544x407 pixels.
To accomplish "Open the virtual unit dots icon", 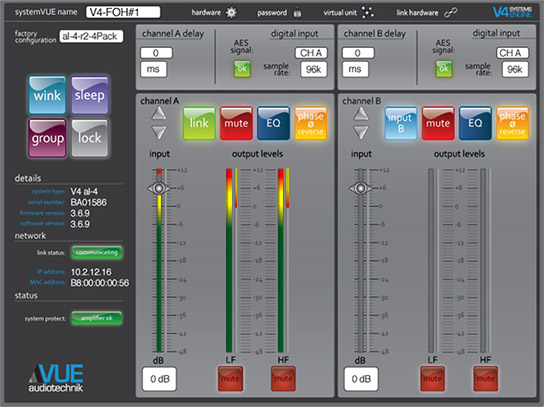I will tap(368, 12).
